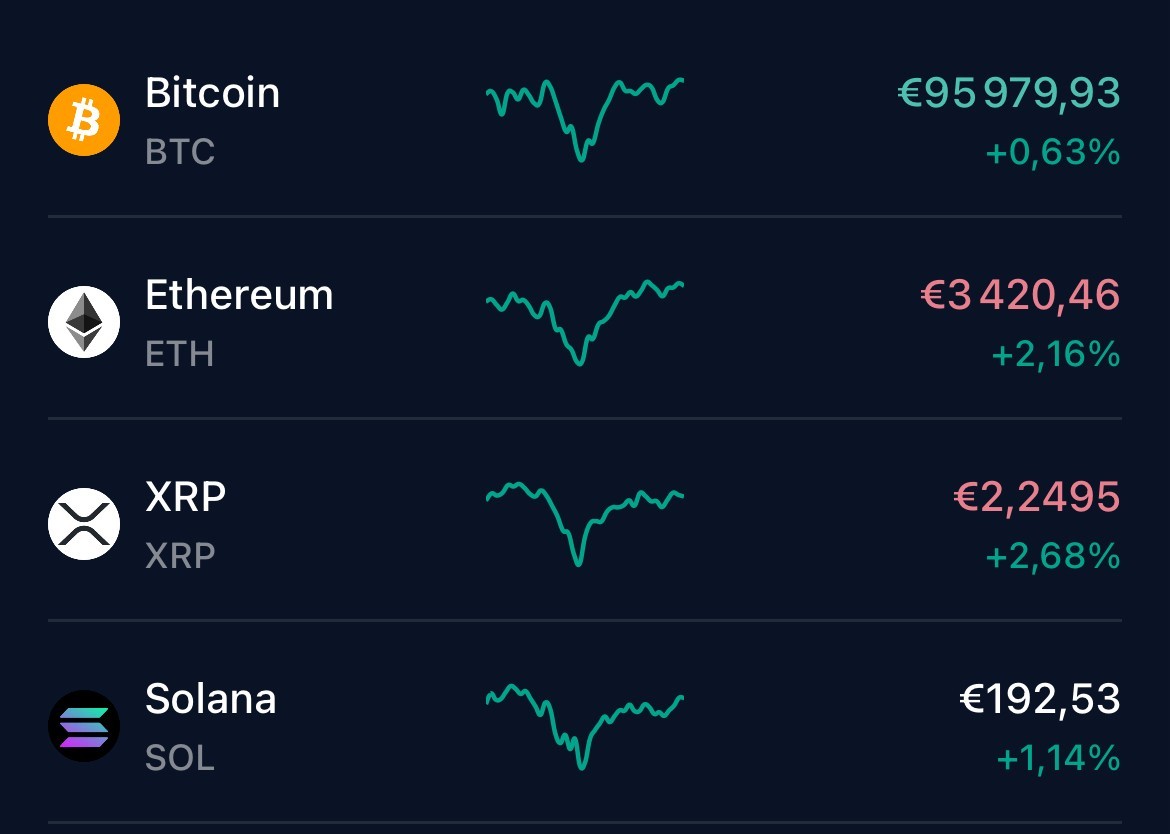The width and height of the screenshot is (1170, 834).
Task: Tap the Ethereum diamond logo icon
Action: [84, 322]
